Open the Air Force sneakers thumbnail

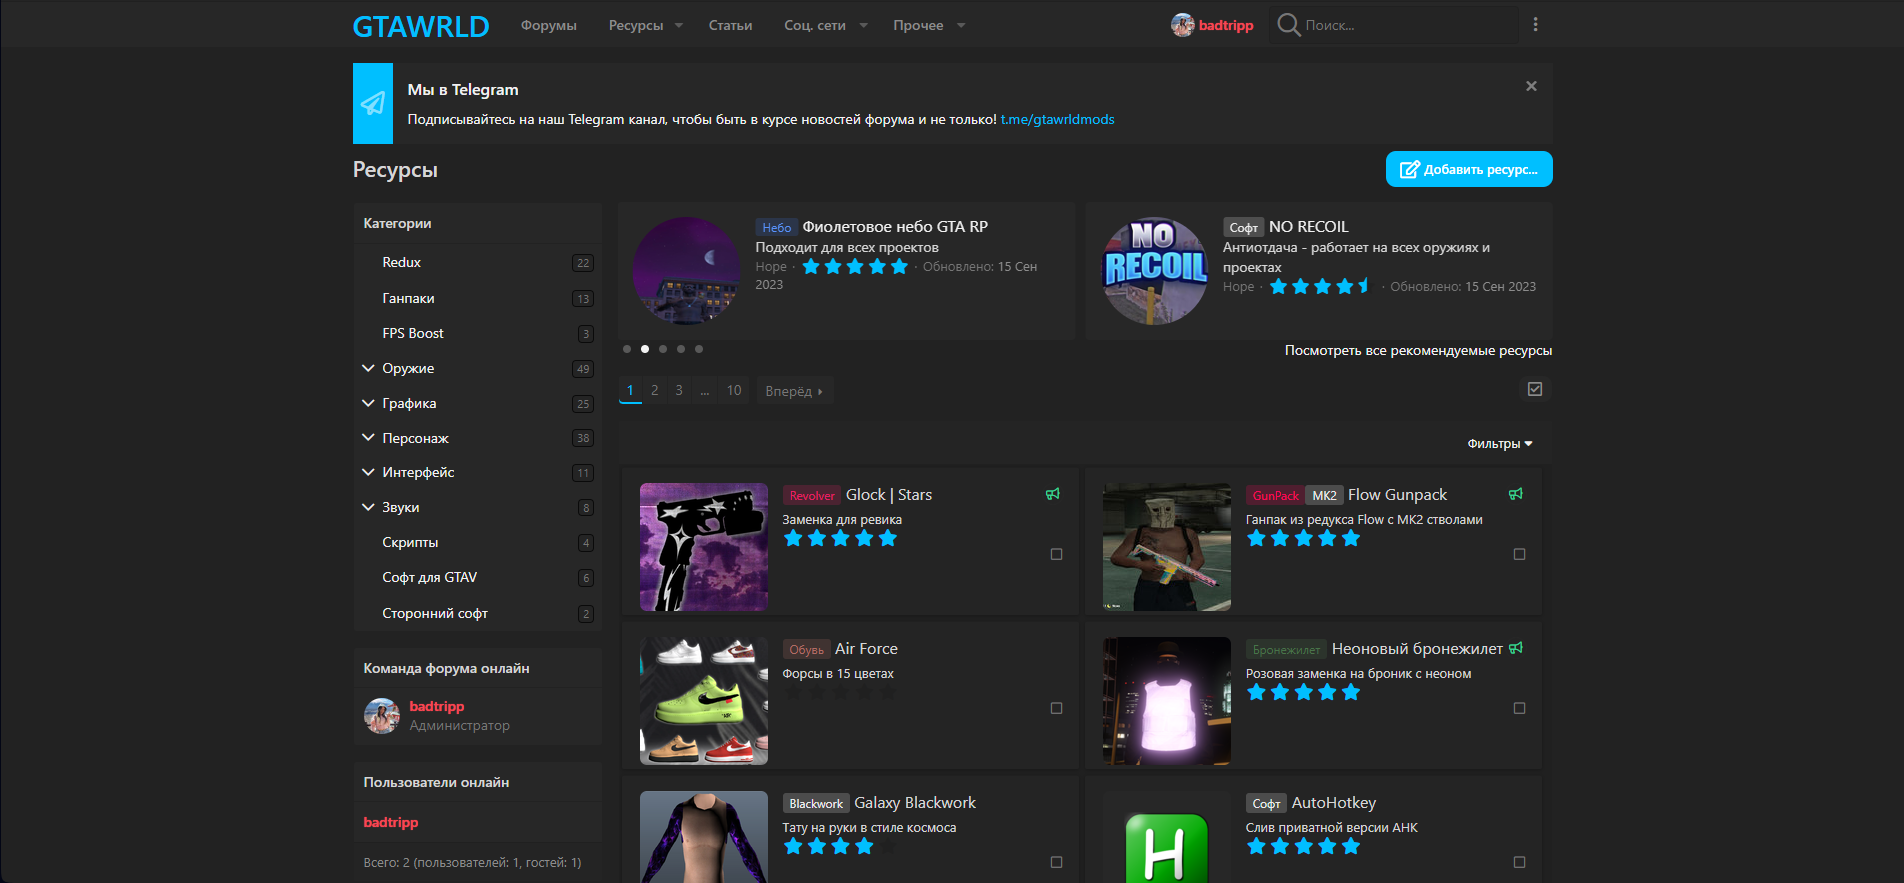click(x=704, y=701)
